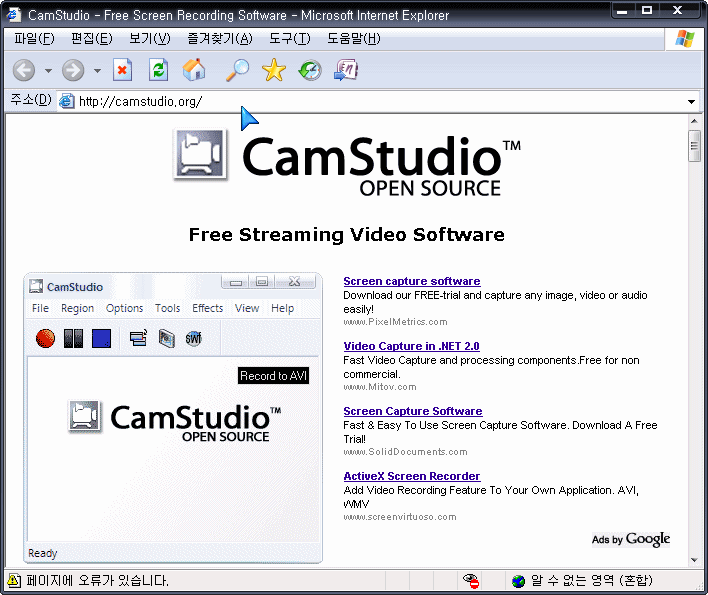Viewport: 708px width, 595px height.
Task: Click the www.screenvirtuoso.com text
Action: click(400, 517)
